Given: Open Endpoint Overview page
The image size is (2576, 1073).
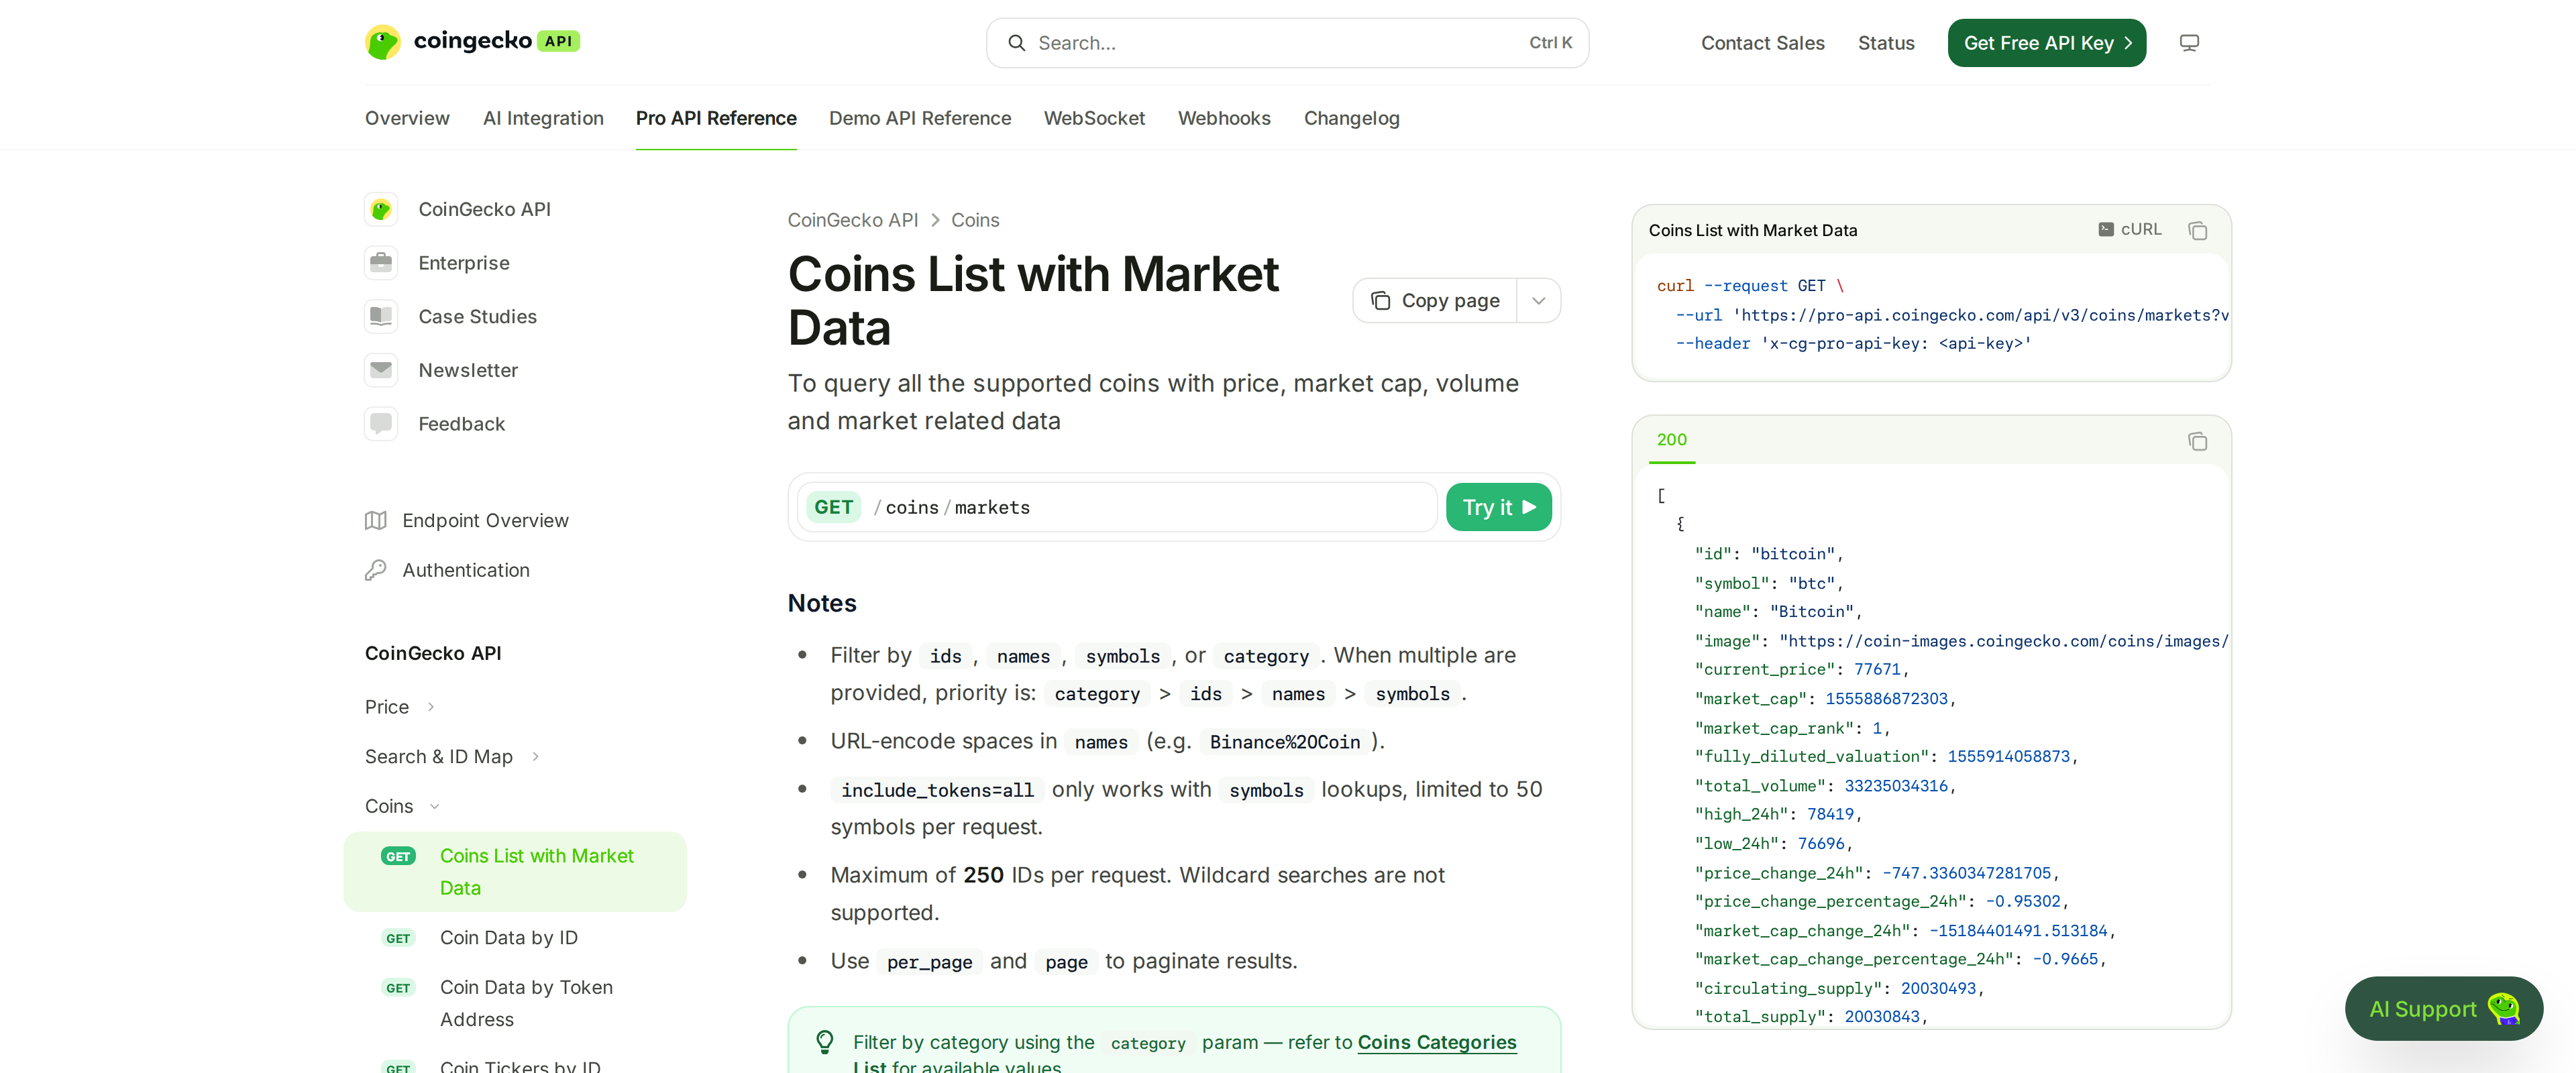Looking at the screenshot, I should pos(485,520).
